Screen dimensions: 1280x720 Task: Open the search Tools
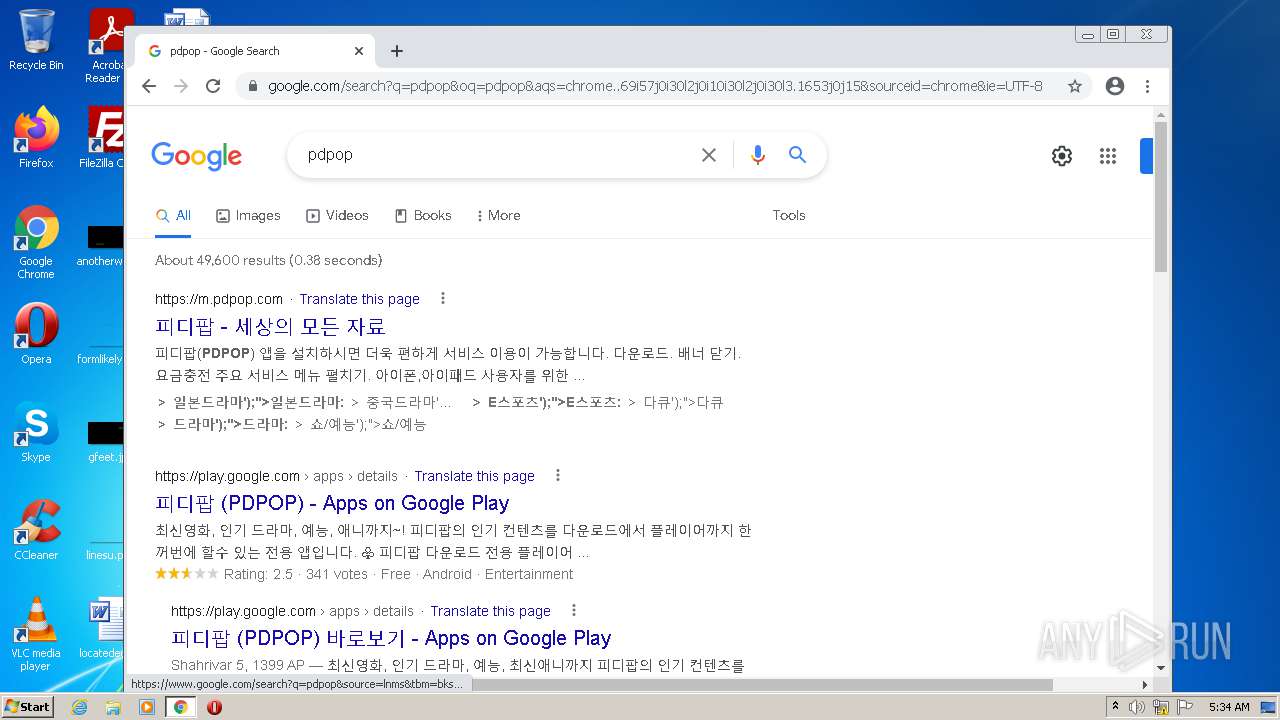[789, 215]
